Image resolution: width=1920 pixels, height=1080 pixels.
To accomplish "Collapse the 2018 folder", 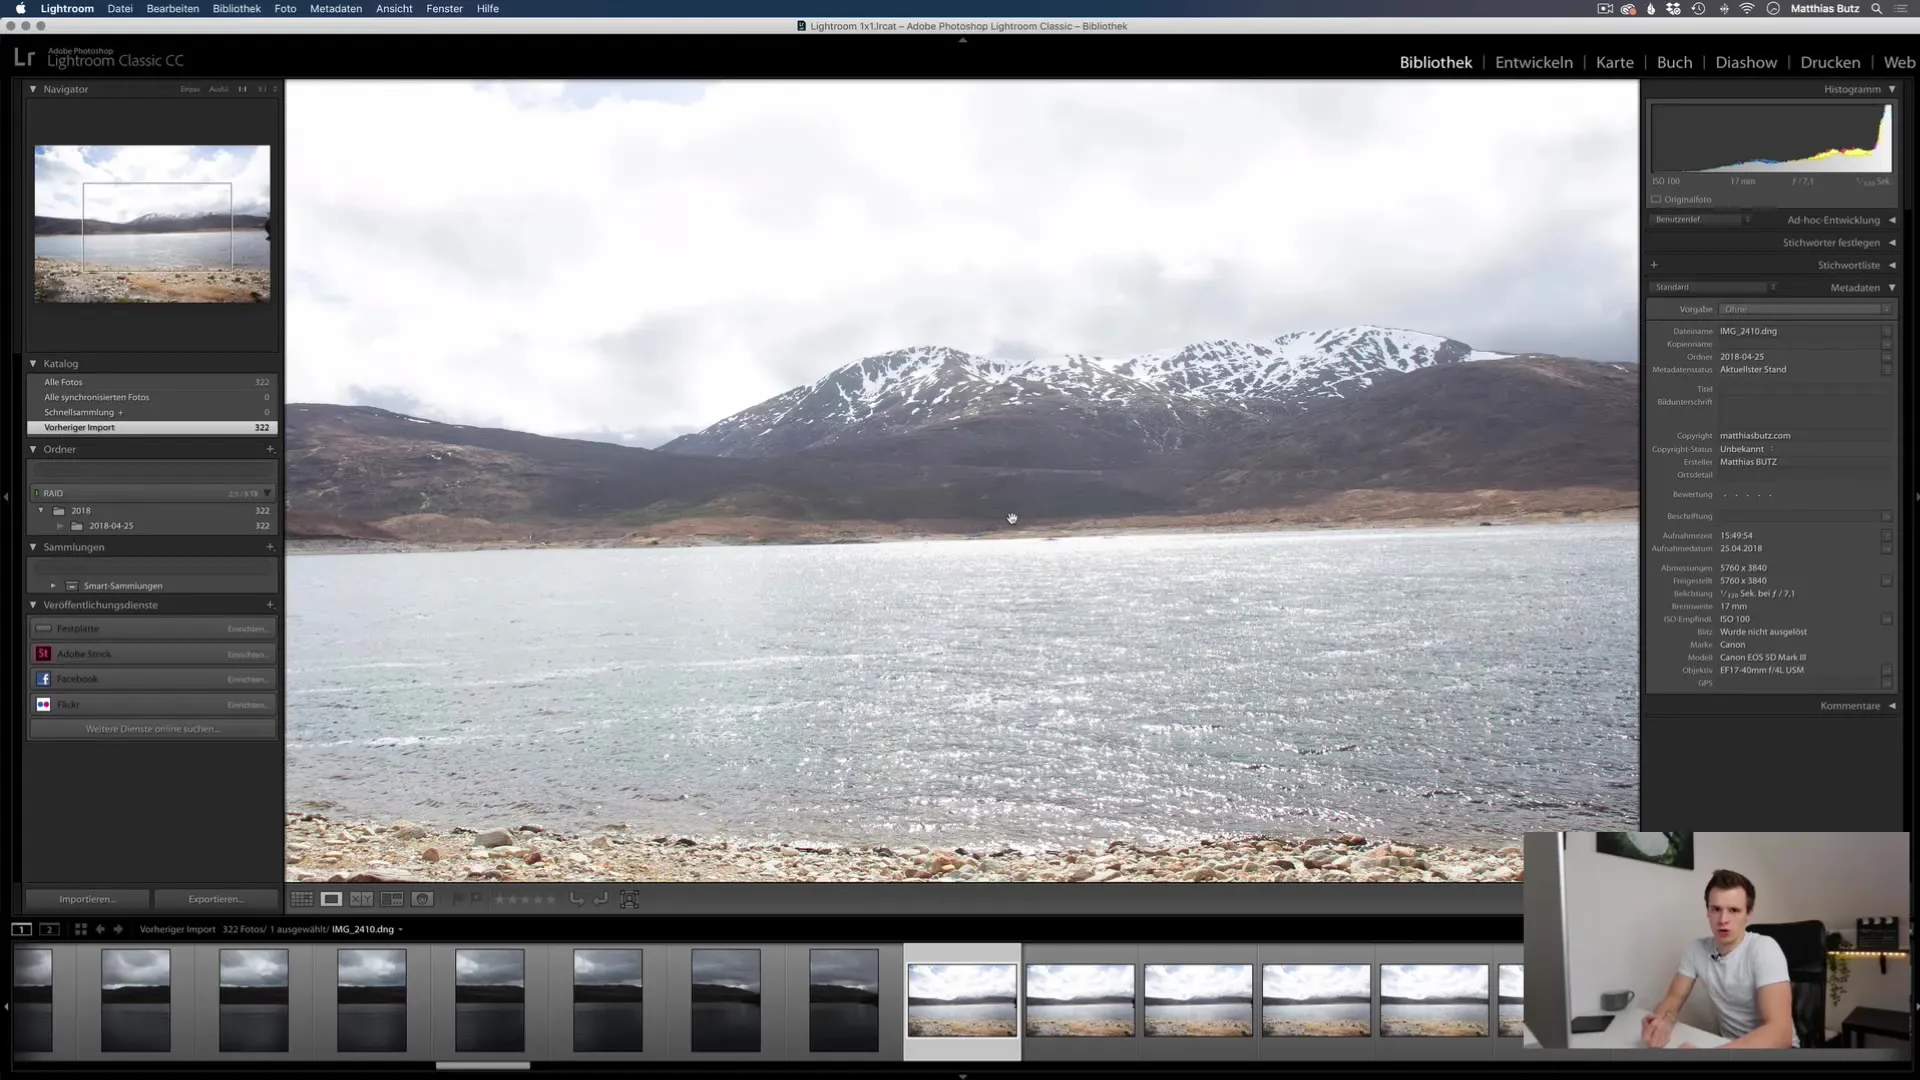I will (41, 511).
